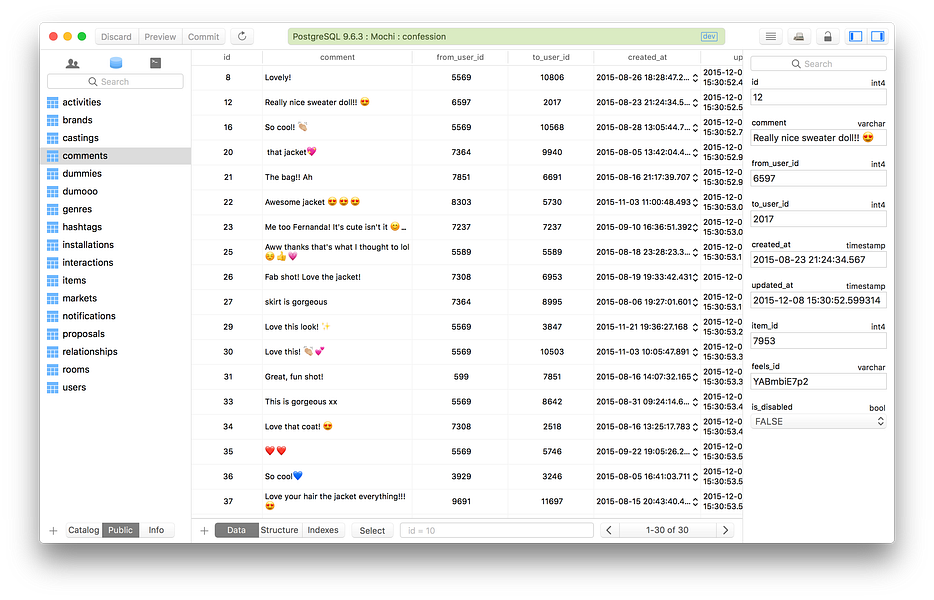Switch to the Public schema tab
Image resolution: width=934 pixels, height=600 pixels.
[120, 530]
